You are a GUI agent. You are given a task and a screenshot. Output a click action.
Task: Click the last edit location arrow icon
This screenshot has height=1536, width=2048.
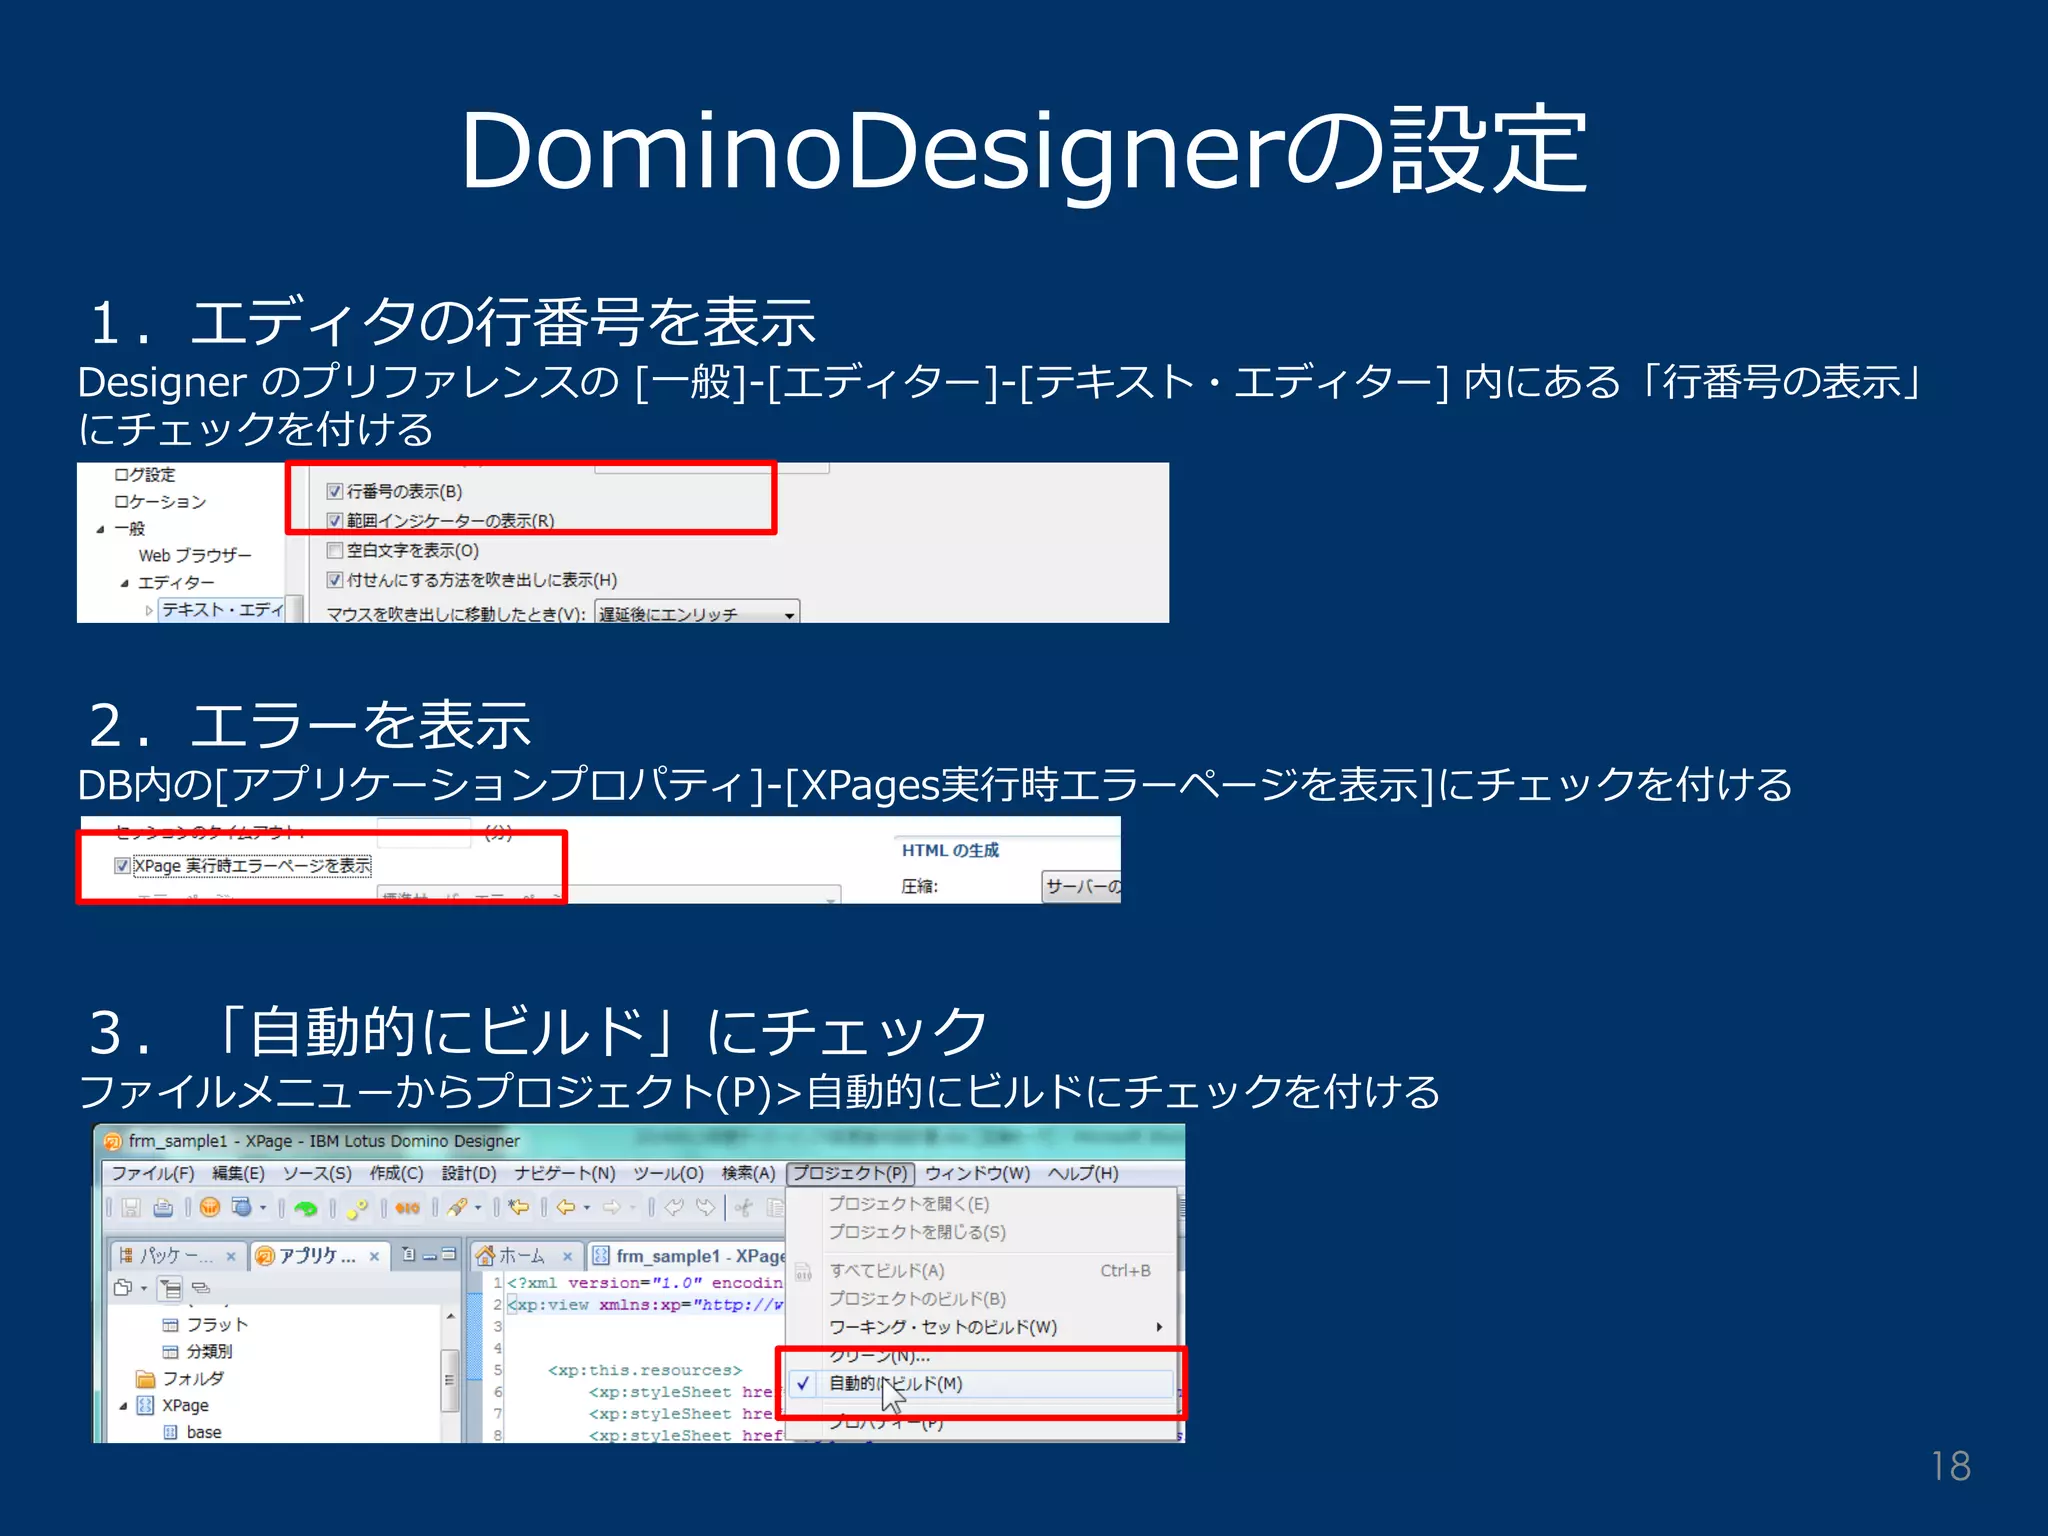click(519, 1208)
